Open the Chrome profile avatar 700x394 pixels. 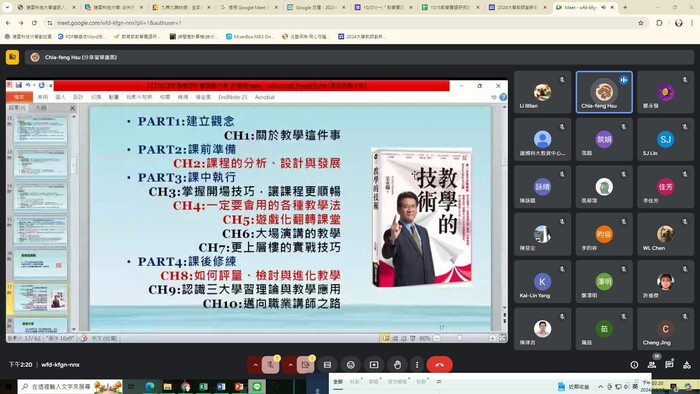click(679, 23)
